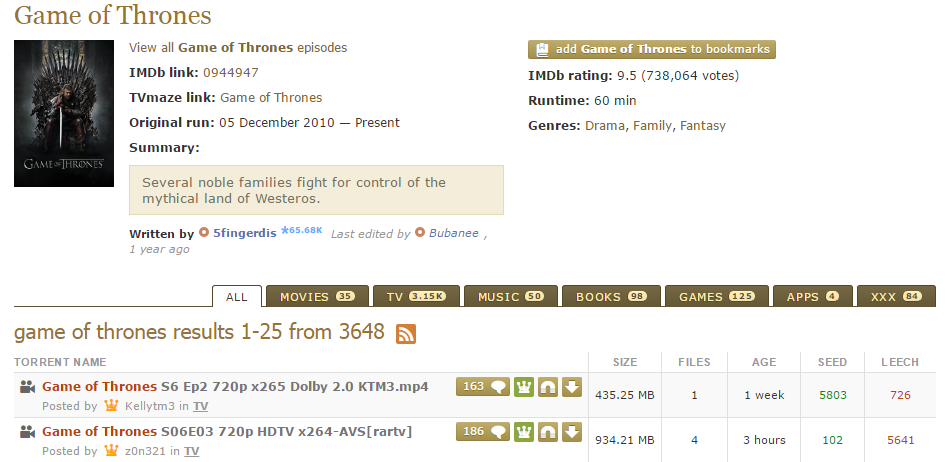Switch to the MUSIC tab
Viewport: 946px width, 462px height.
[x=510, y=297]
